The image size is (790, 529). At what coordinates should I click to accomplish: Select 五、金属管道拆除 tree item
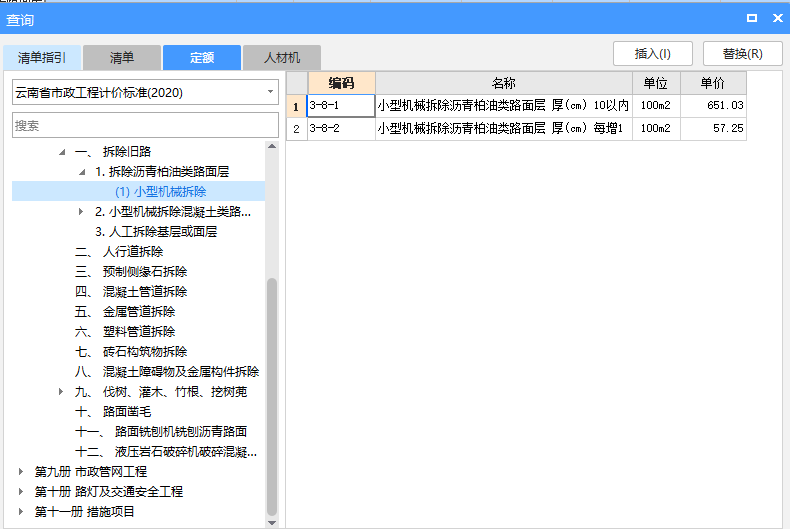(125, 312)
